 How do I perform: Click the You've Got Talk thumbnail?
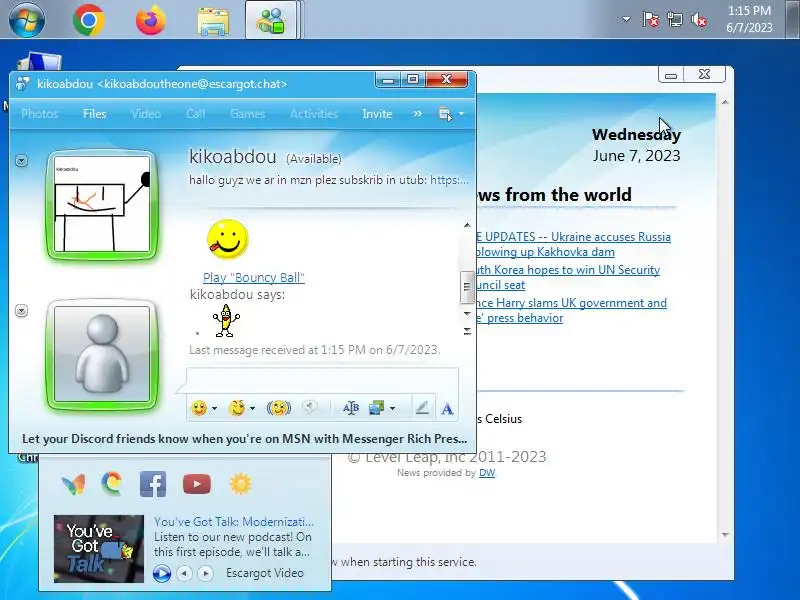coord(99,549)
